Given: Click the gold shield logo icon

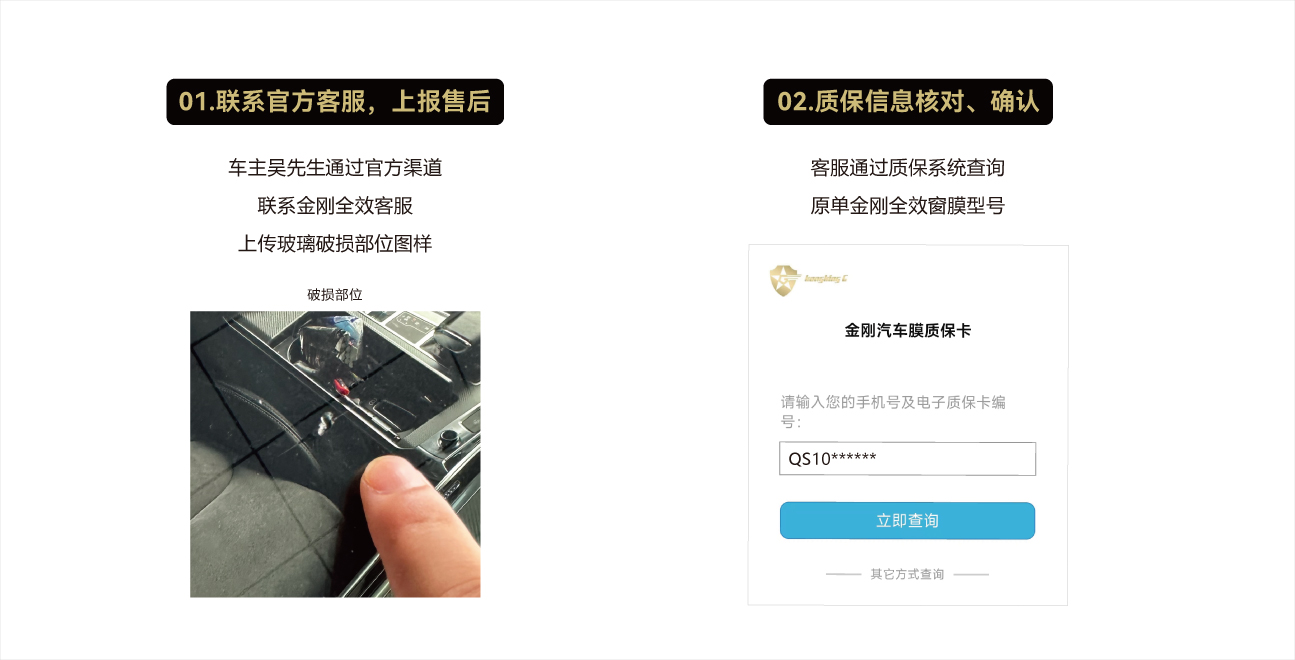Looking at the screenshot, I should 785,281.
